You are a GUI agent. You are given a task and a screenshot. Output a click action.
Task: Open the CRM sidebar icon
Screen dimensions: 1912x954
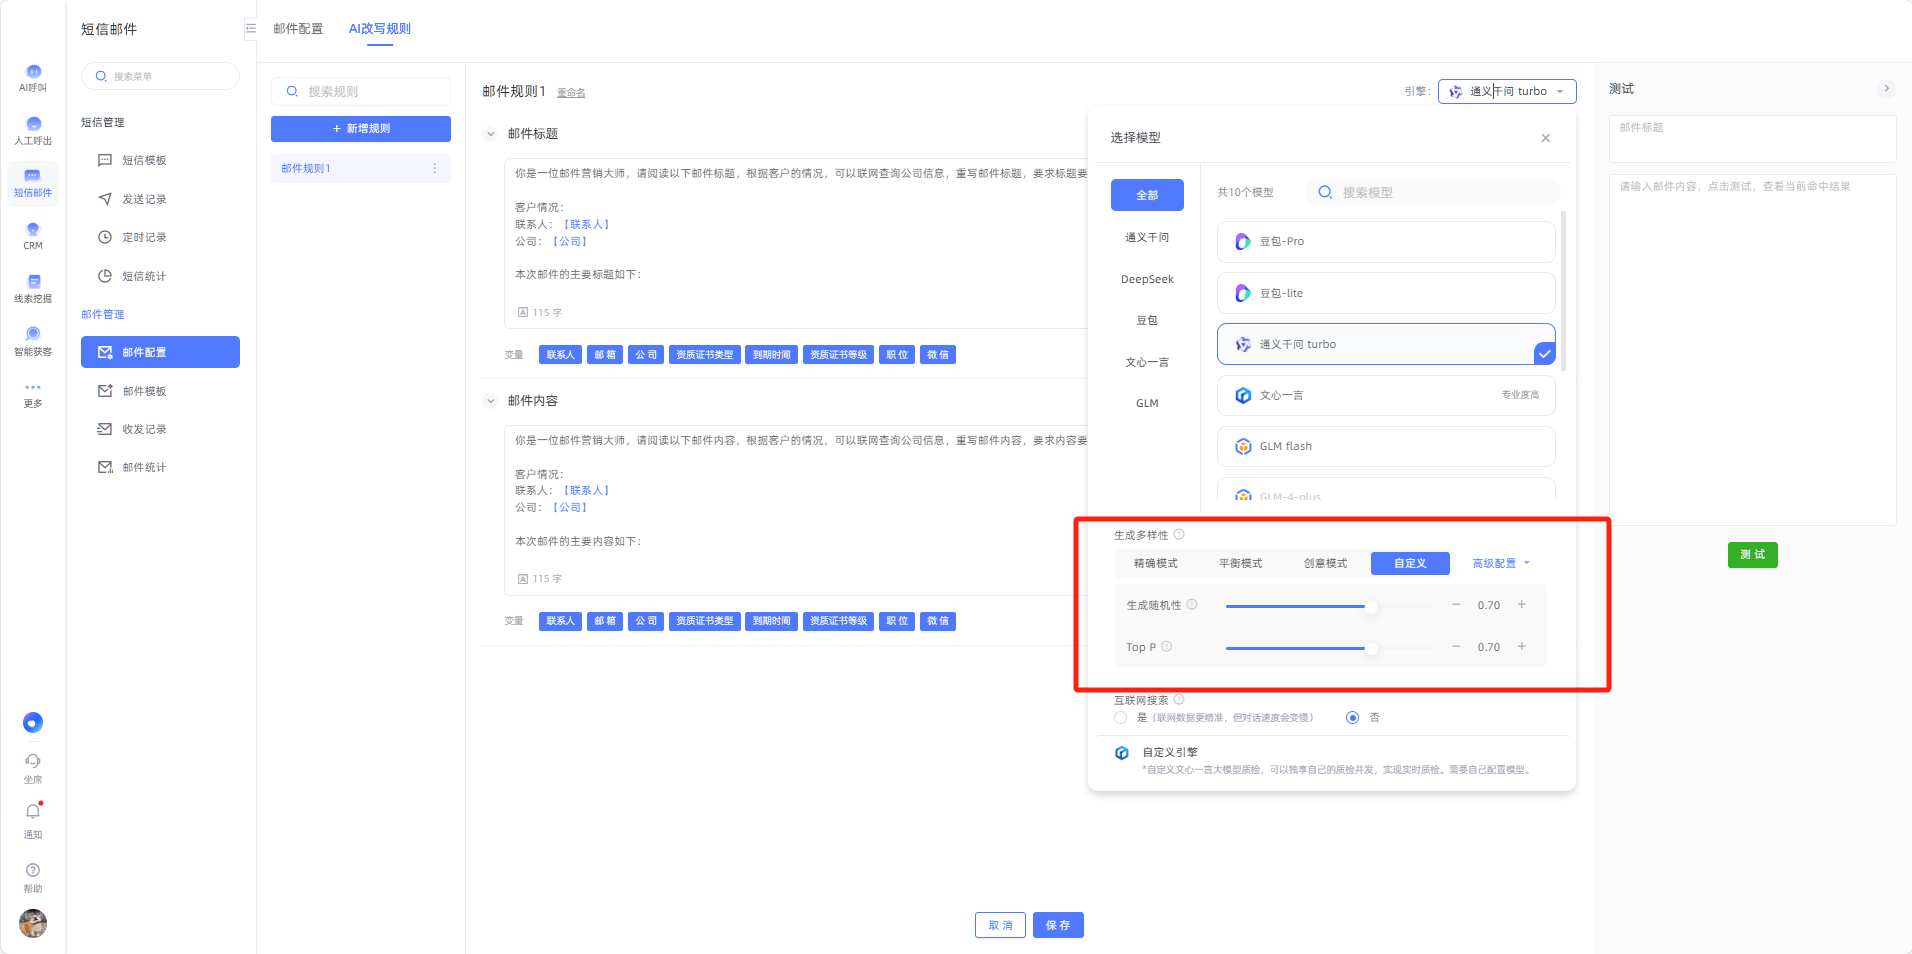(x=33, y=236)
